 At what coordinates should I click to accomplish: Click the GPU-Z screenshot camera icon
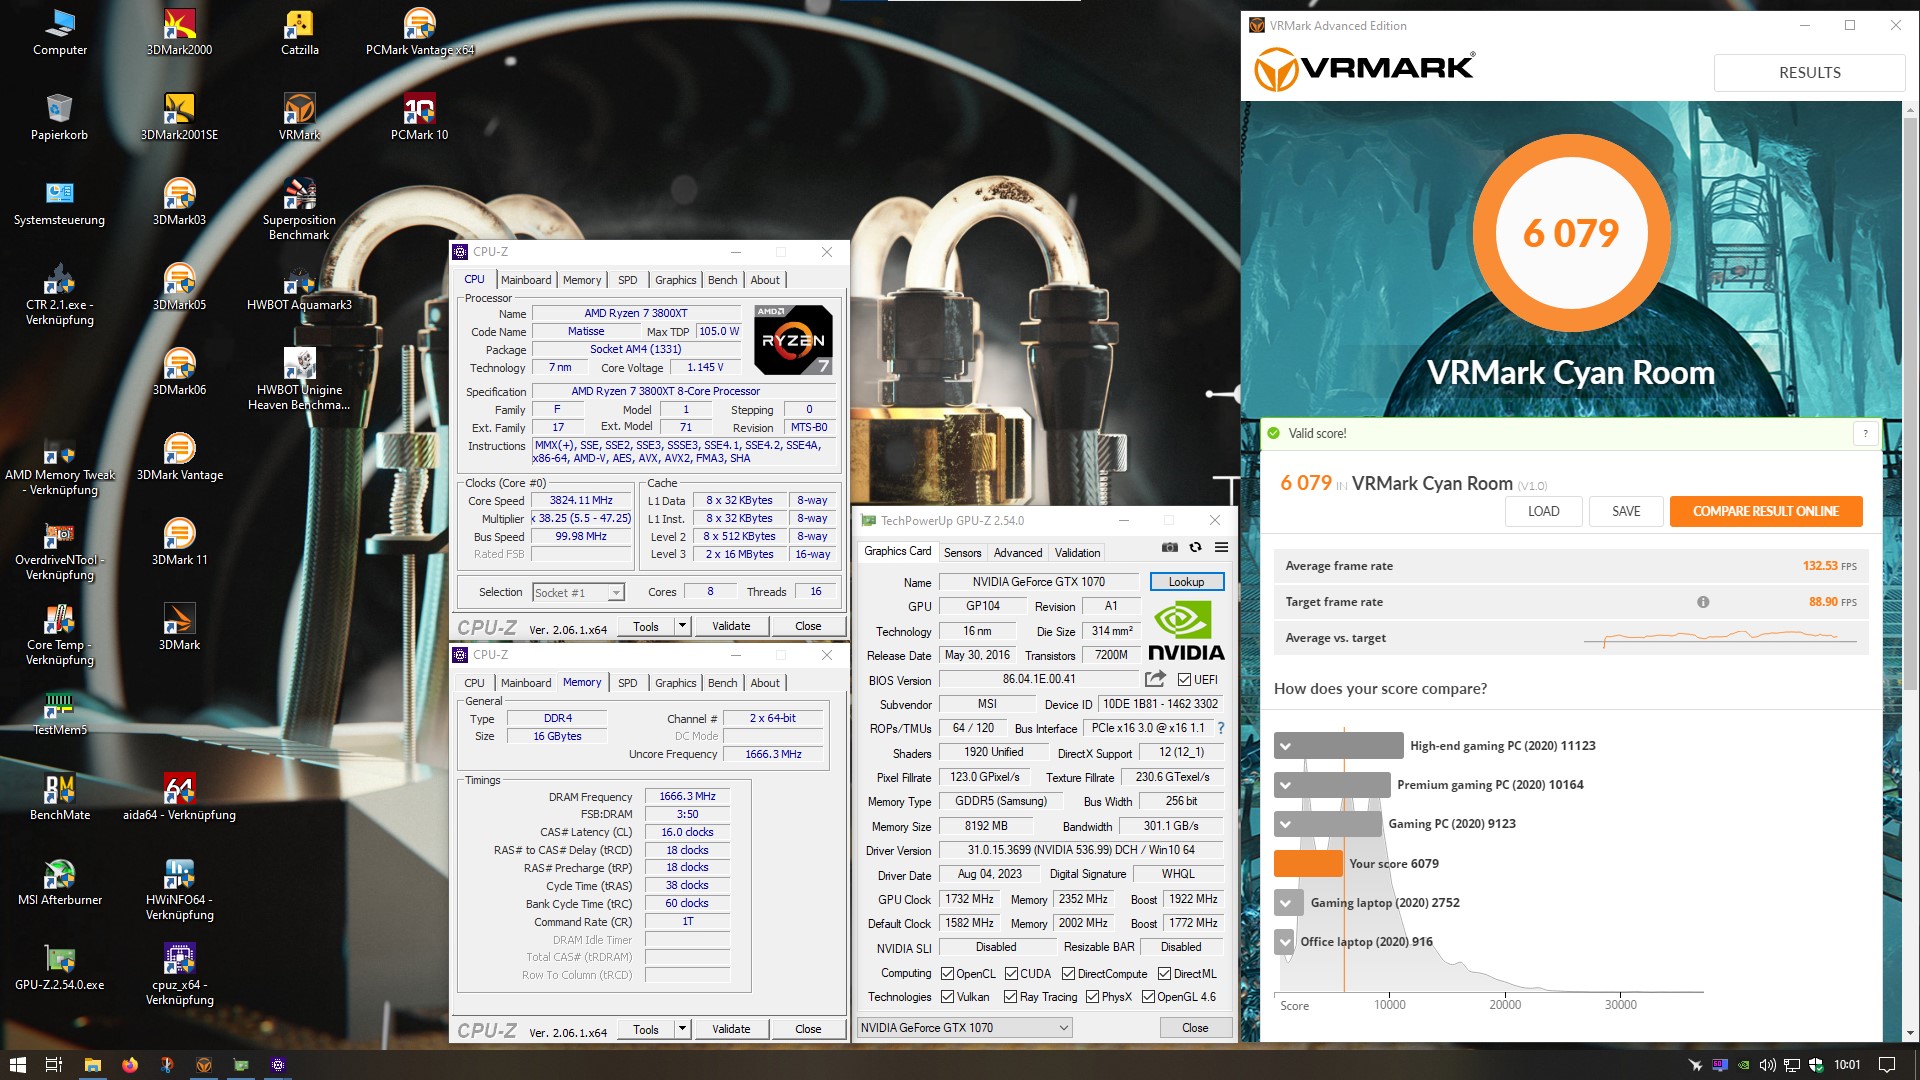pyautogui.click(x=1169, y=547)
